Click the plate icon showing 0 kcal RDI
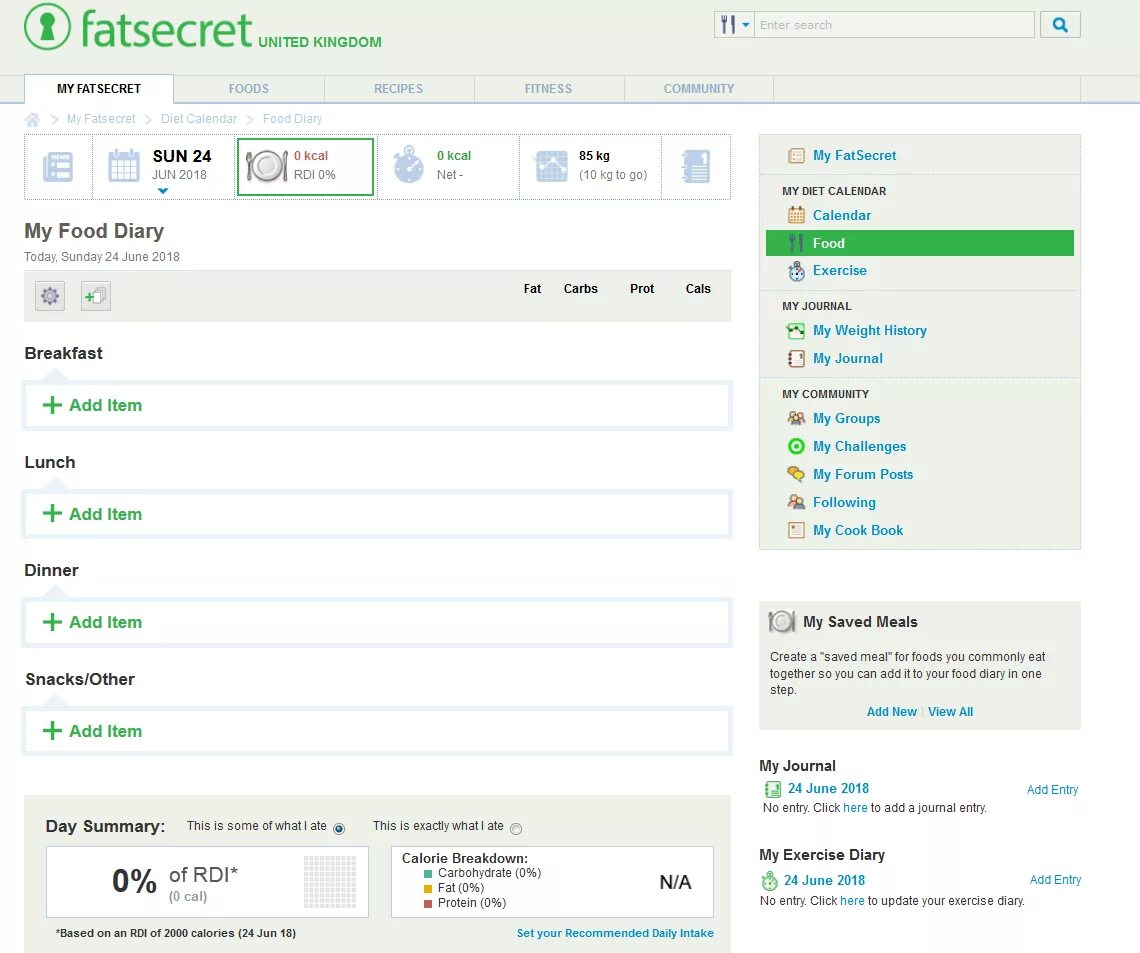 click(x=267, y=166)
